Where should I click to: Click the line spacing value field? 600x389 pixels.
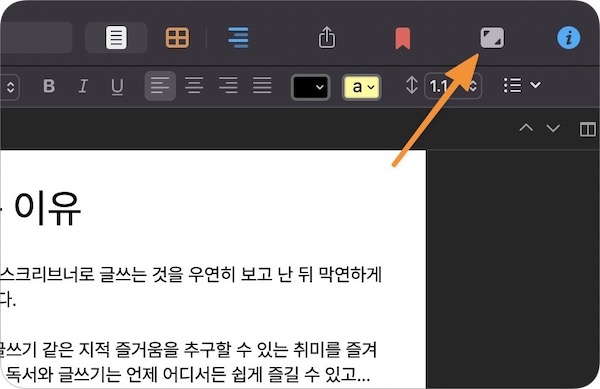[x=453, y=86]
